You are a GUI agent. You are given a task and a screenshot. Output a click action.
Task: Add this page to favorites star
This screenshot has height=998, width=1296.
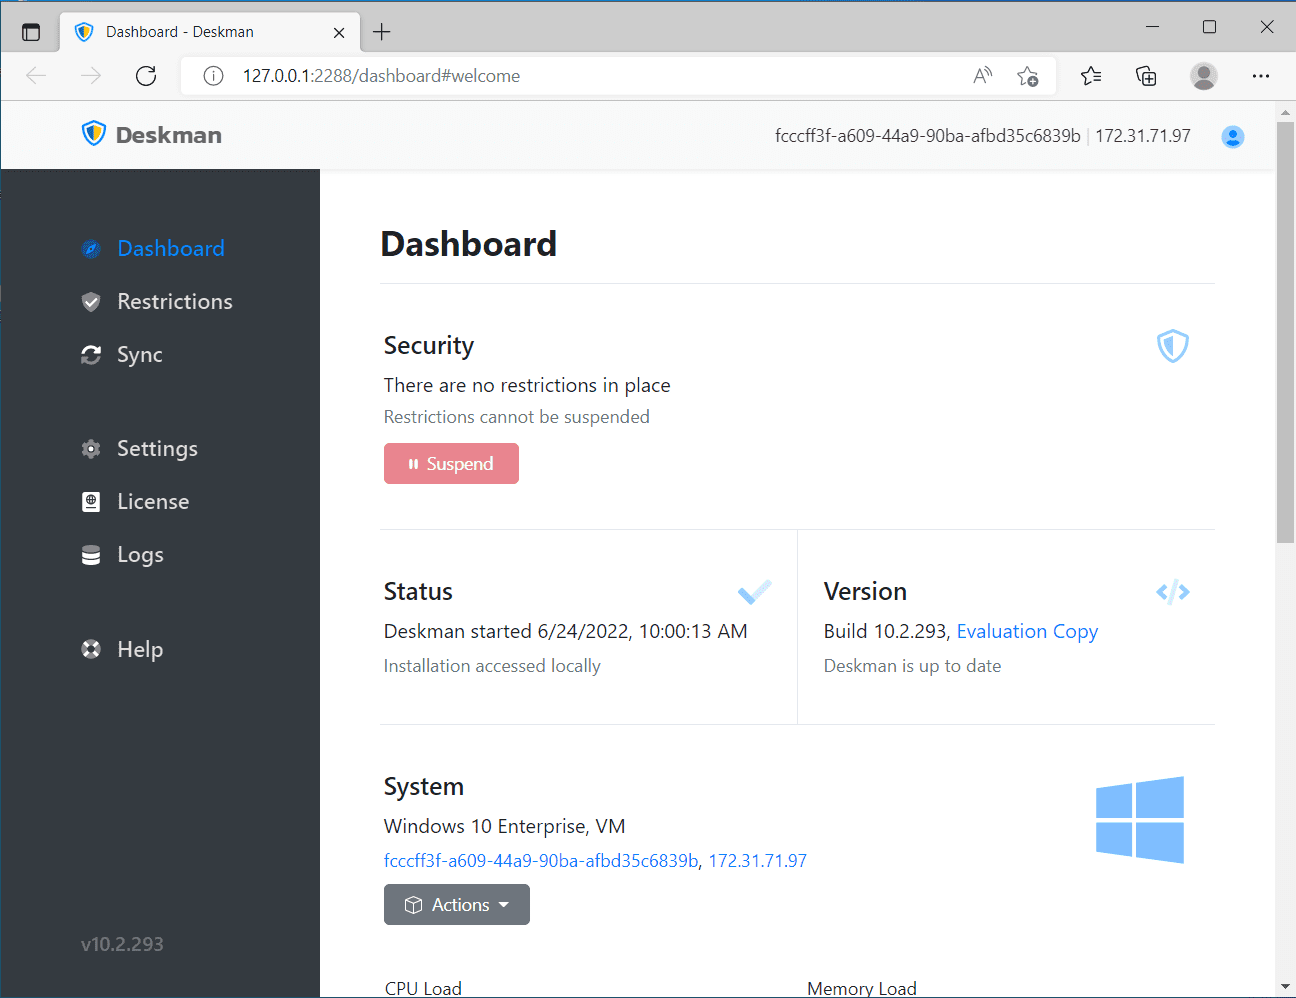tap(1027, 76)
